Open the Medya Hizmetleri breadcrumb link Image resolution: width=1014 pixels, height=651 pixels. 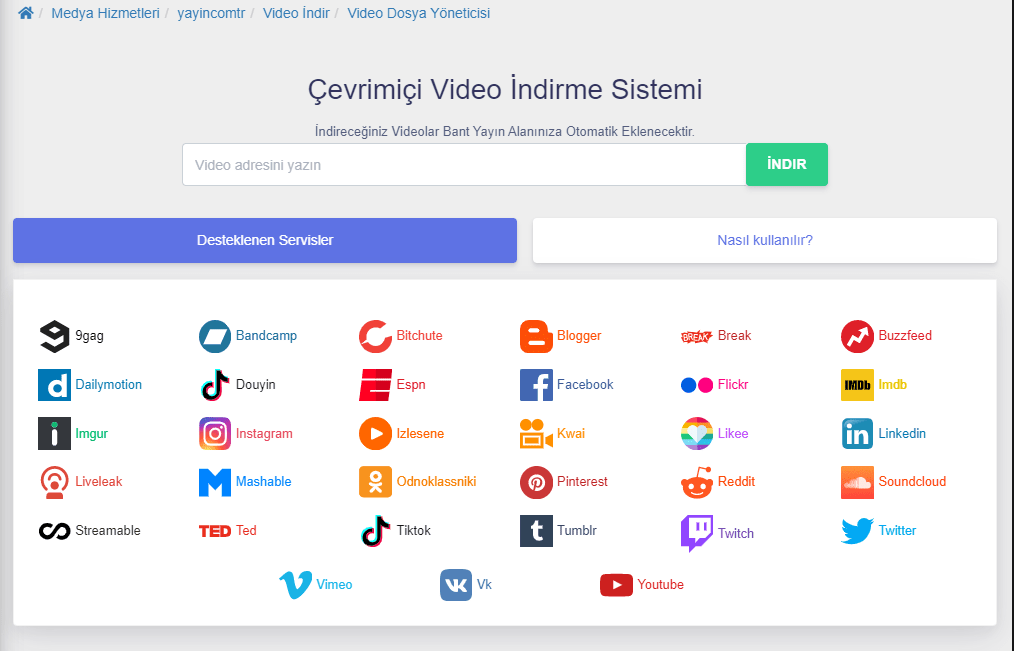(105, 13)
